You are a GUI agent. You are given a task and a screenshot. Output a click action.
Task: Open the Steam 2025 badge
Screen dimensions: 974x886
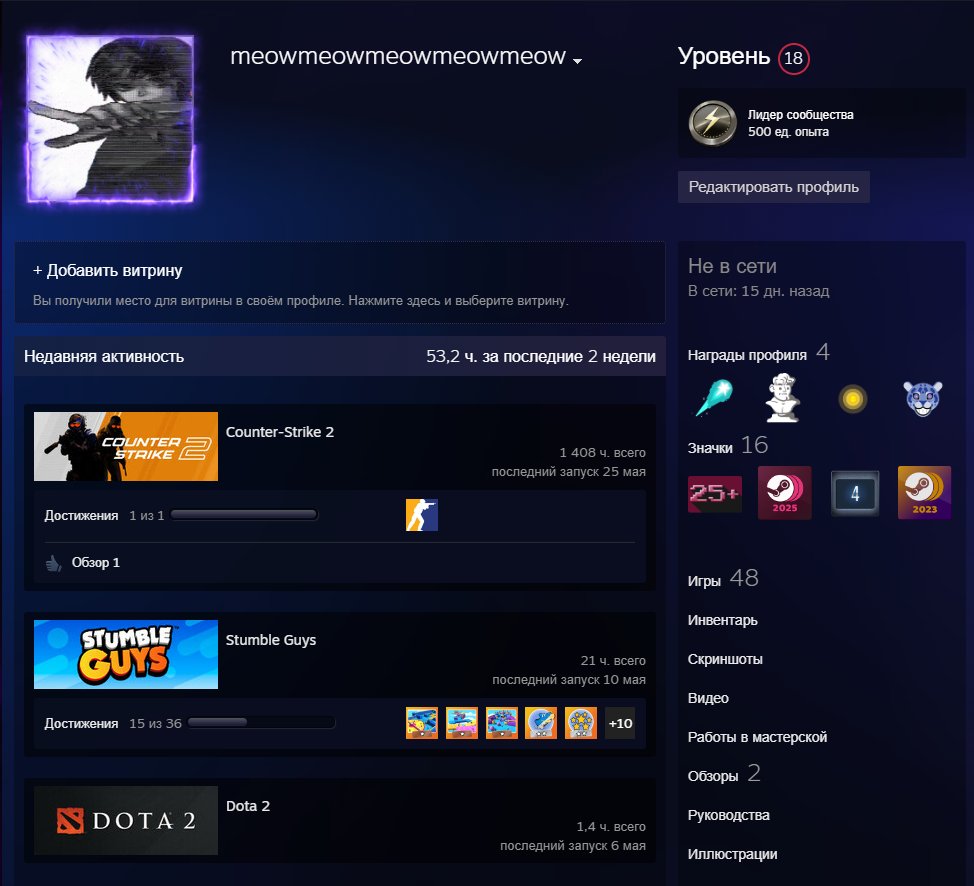[x=785, y=493]
